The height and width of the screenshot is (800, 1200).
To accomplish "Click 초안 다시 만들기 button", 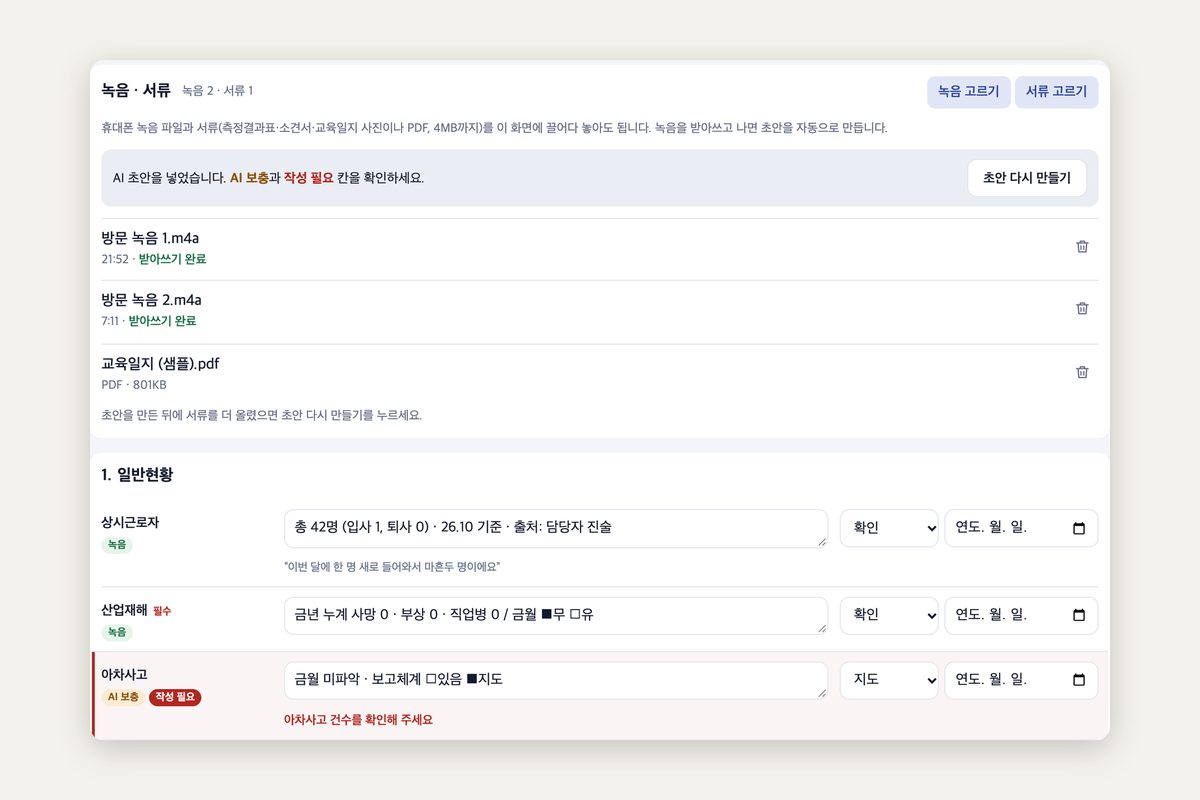I will [x=1027, y=178].
